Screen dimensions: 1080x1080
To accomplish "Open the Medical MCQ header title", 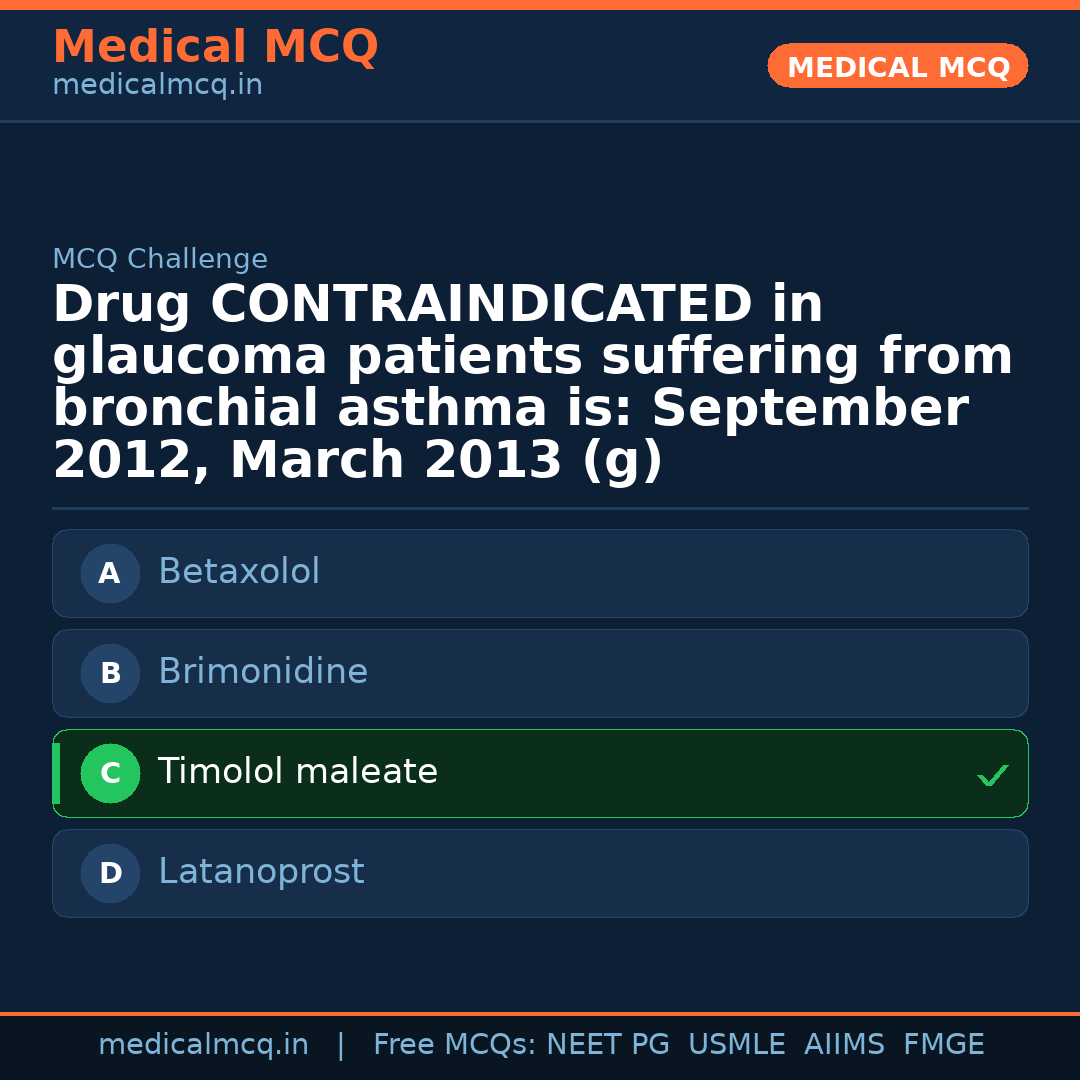I will [x=215, y=47].
